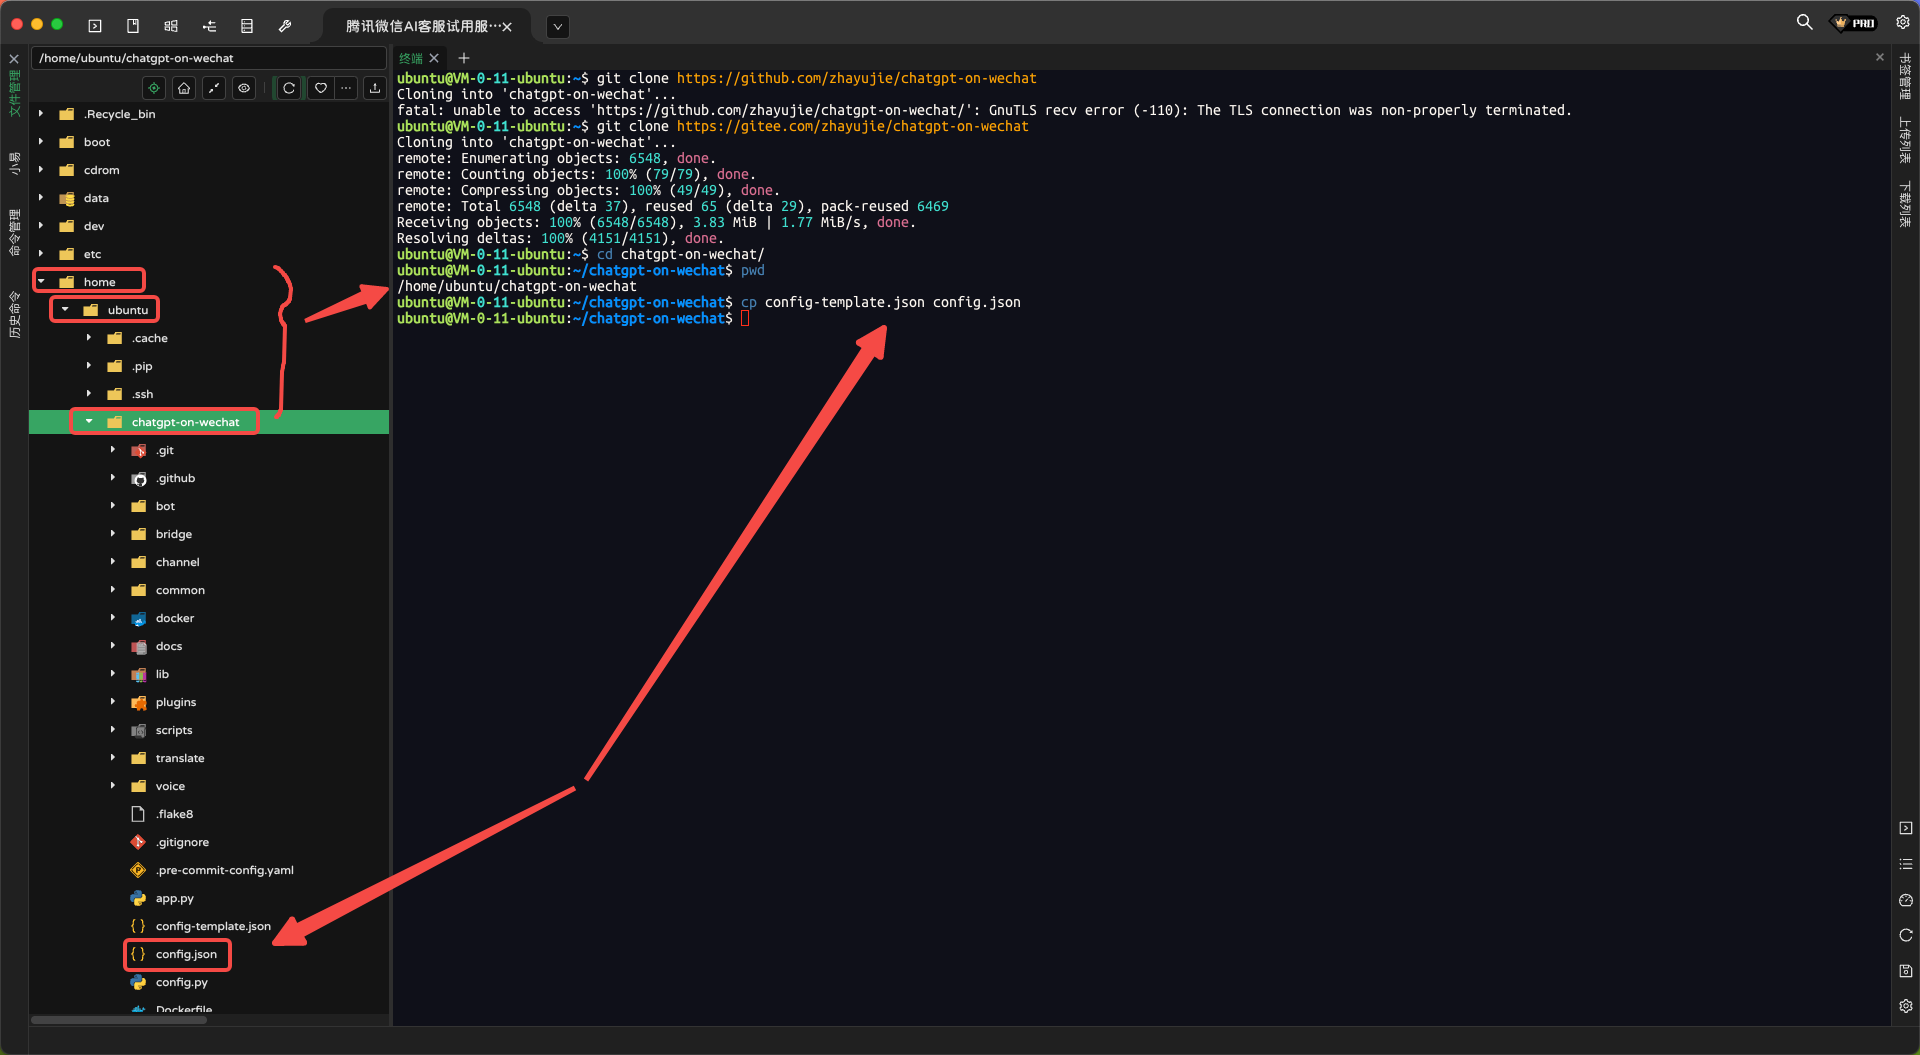Open the session tabs dropdown chevron
The height and width of the screenshot is (1055, 1920).
tap(558, 27)
